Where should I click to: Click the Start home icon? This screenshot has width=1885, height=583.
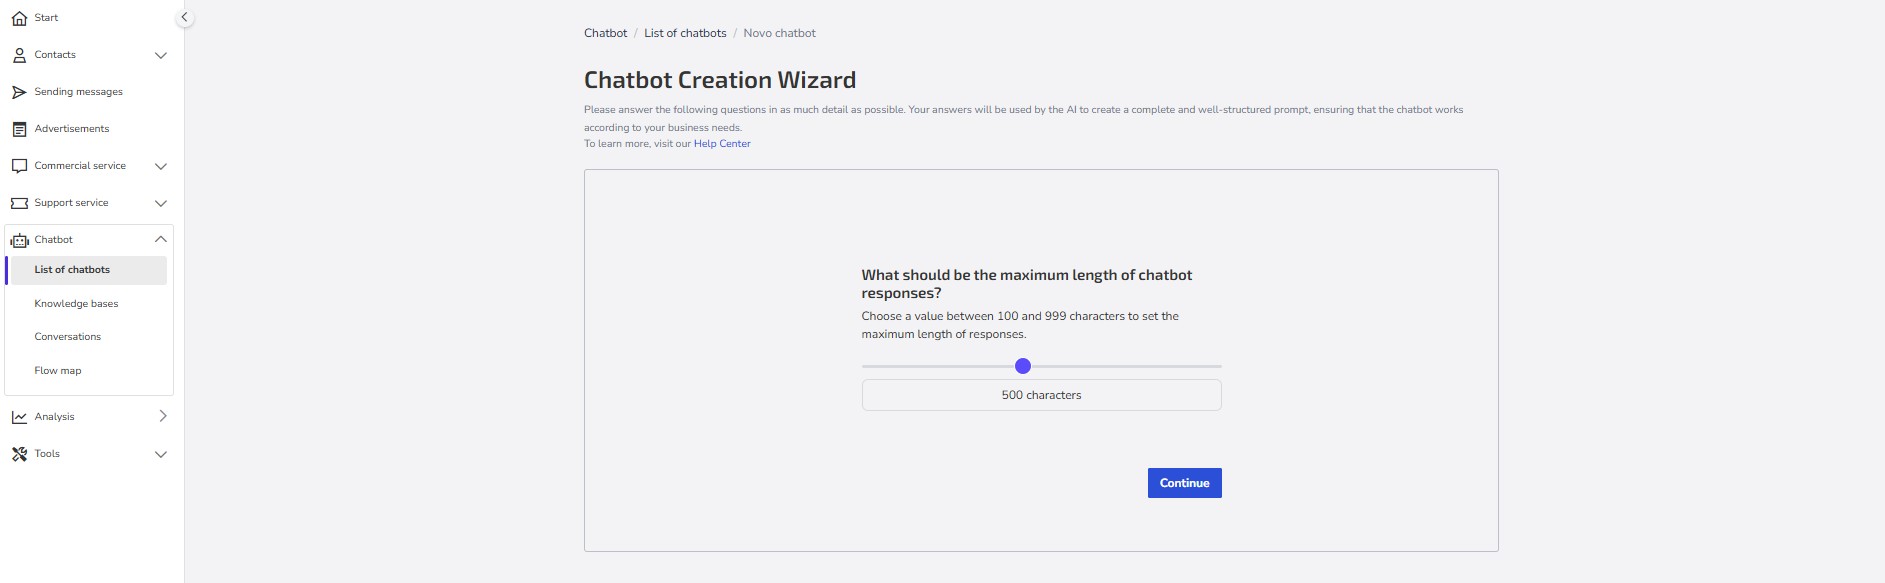coord(19,18)
